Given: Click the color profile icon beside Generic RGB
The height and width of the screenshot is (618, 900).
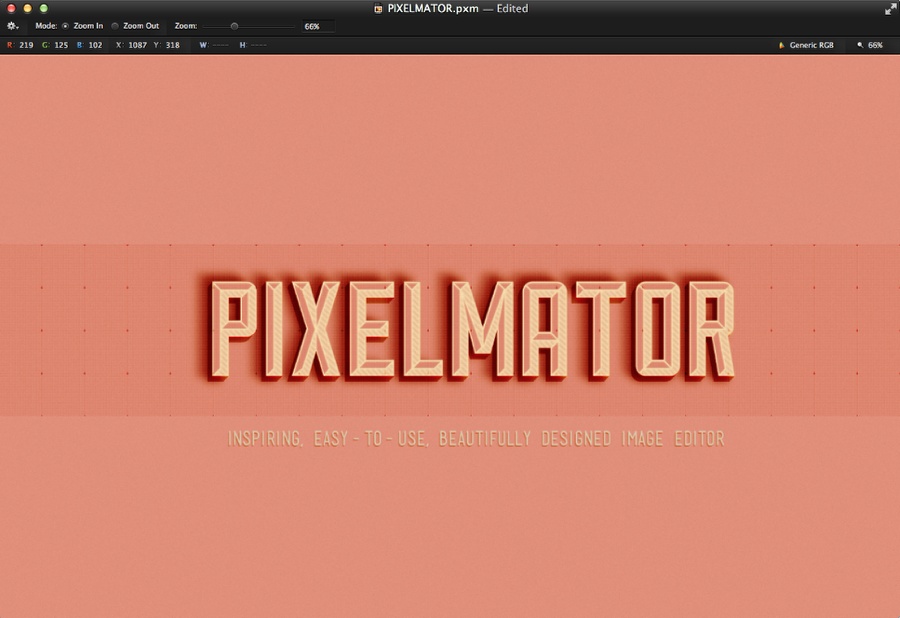Looking at the screenshot, I should (781, 45).
